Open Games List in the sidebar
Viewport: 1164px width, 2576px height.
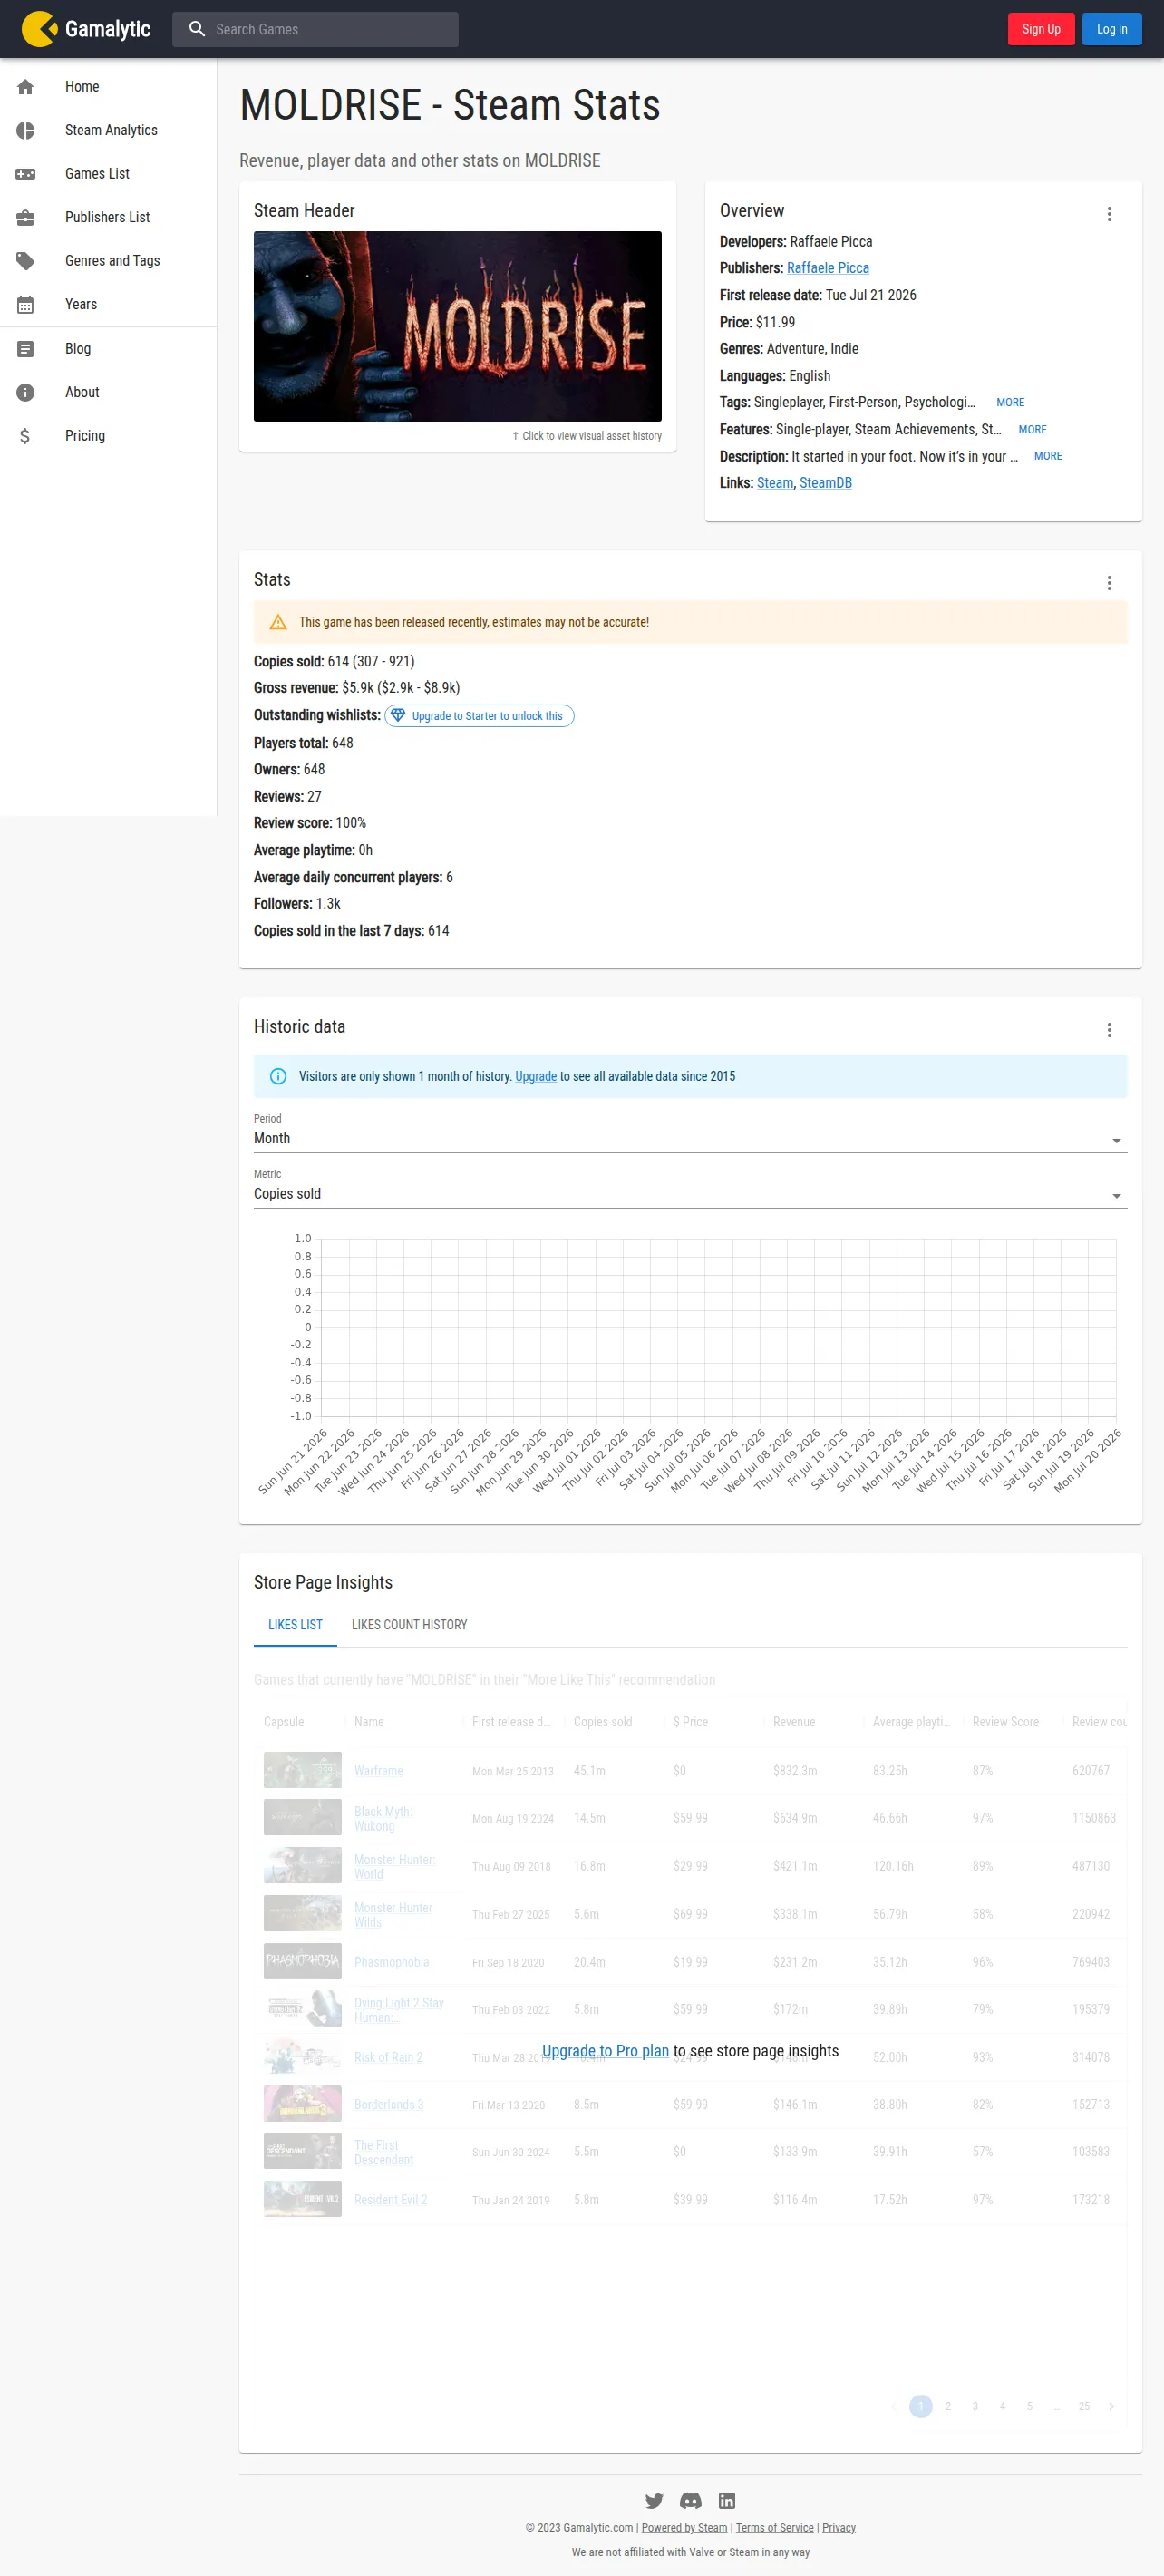(x=108, y=174)
